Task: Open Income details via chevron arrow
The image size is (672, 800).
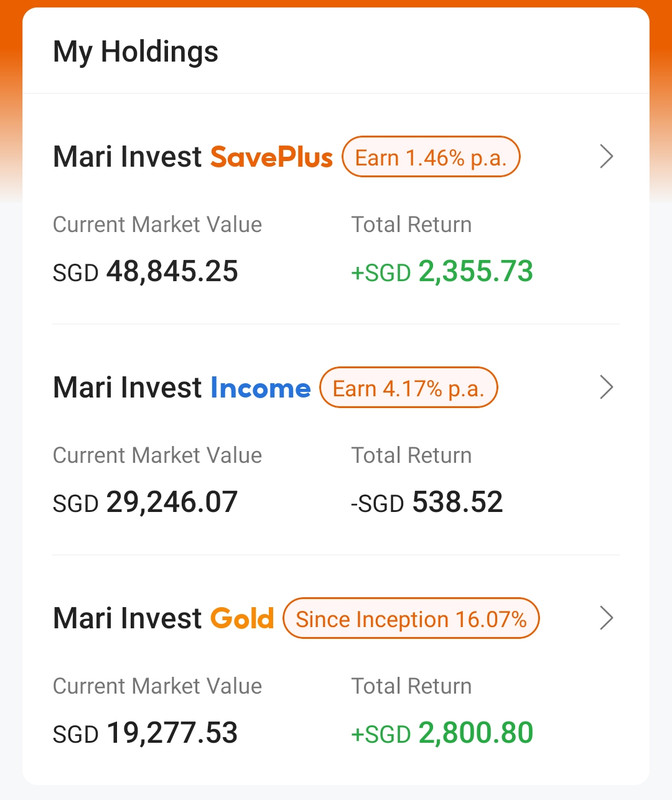Action: coord(606,387)
